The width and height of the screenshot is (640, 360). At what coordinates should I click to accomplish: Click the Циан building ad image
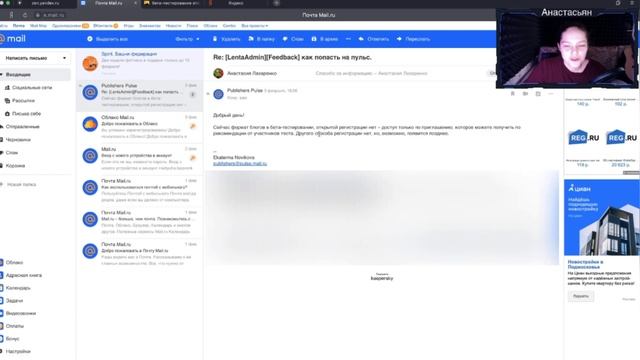coord(602,218)
